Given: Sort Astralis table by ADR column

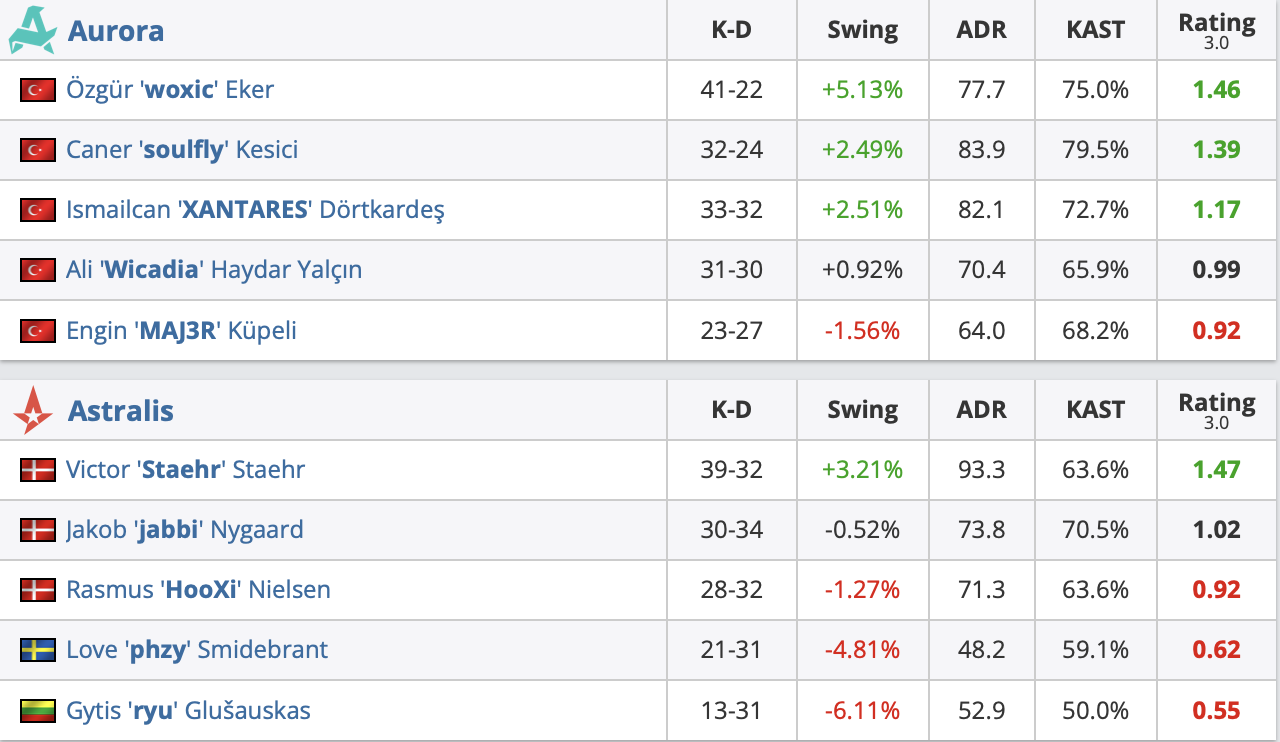Looking at the screenshot, I should [x=980, y=410].
